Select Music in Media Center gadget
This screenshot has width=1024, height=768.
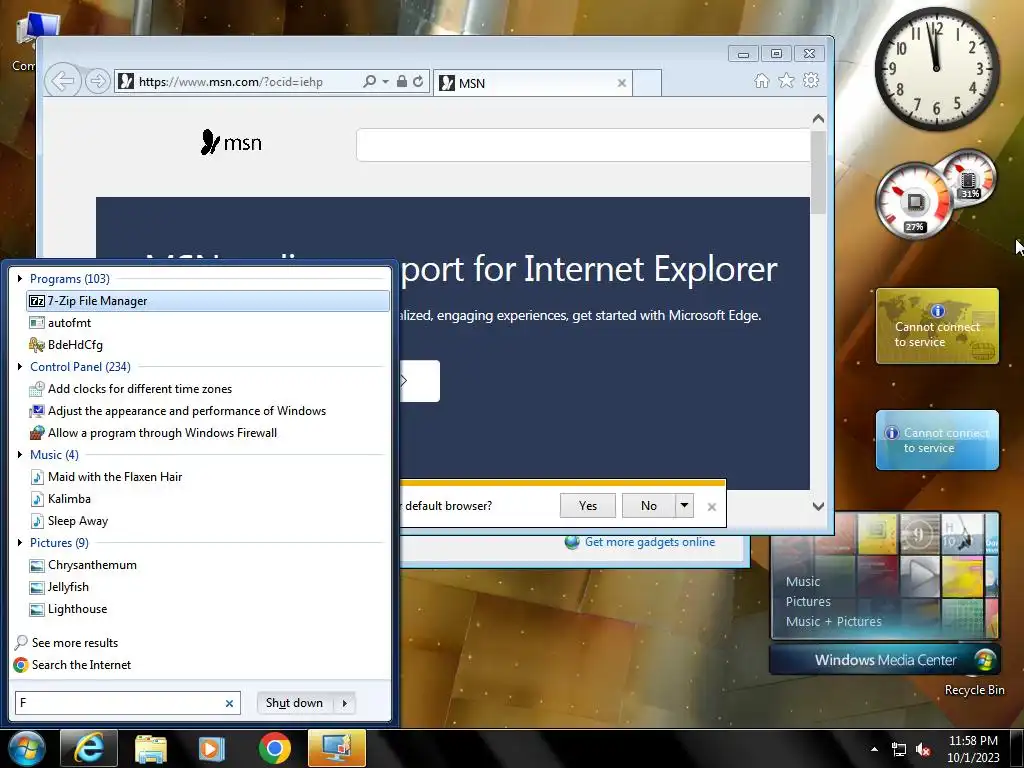click(803, 581)
